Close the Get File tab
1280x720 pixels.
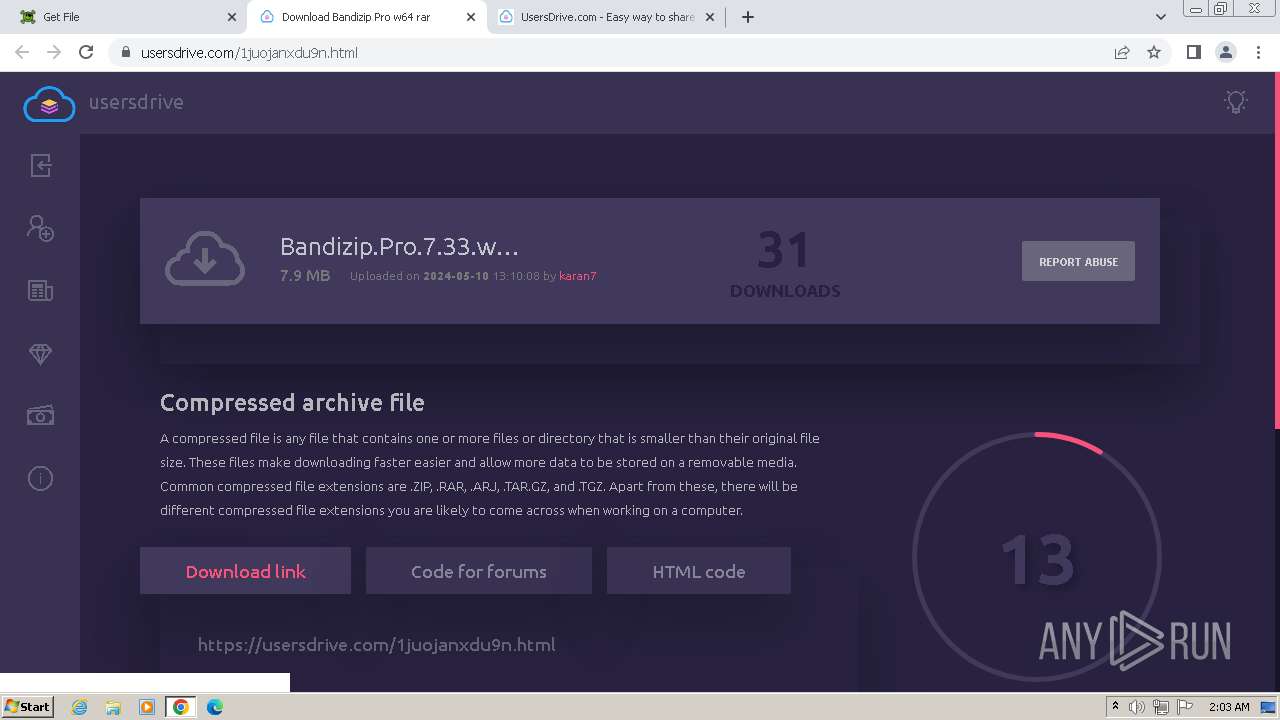click(x=232, y=17)
